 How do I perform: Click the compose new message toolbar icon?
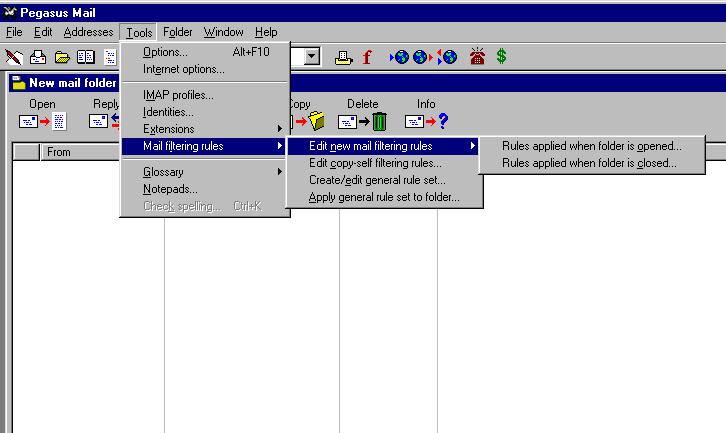[14, 57]
